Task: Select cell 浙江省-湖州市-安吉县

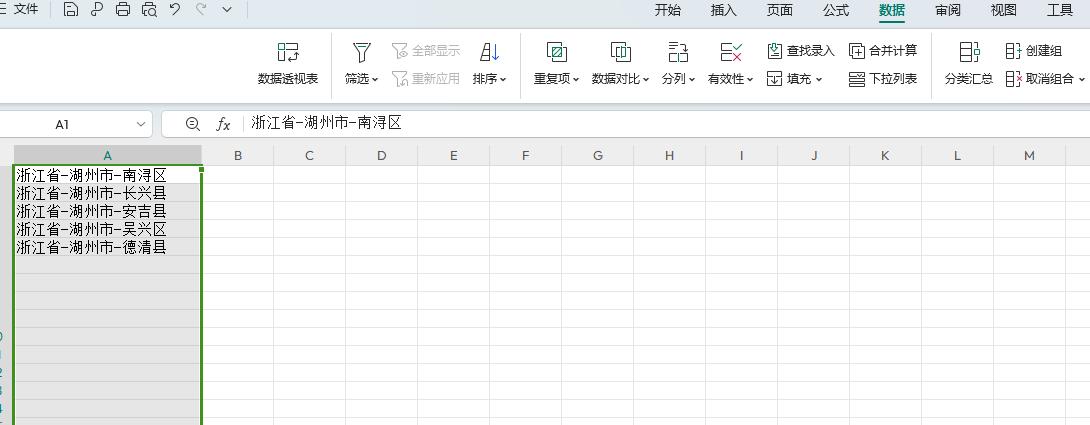Action: pyautogui.click(x=108, y=211)
